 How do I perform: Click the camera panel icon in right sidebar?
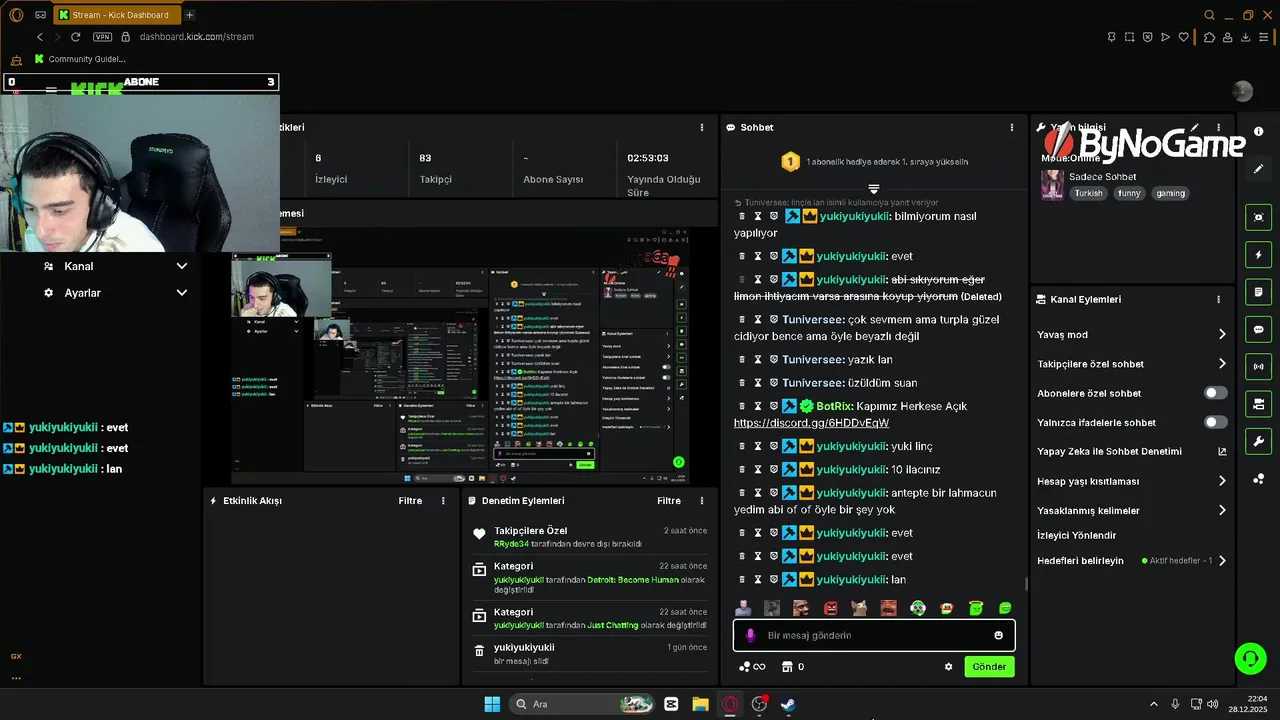click(1258, 404)
